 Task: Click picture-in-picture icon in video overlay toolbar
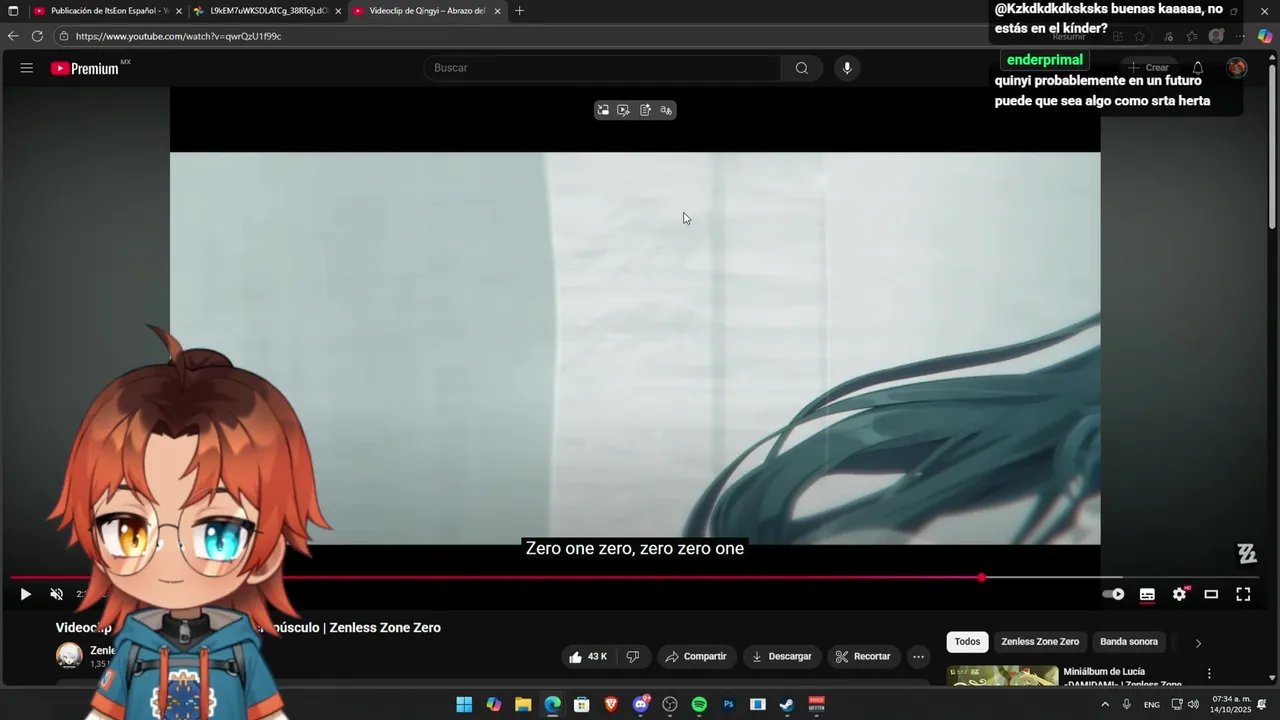tap(603, 110)
